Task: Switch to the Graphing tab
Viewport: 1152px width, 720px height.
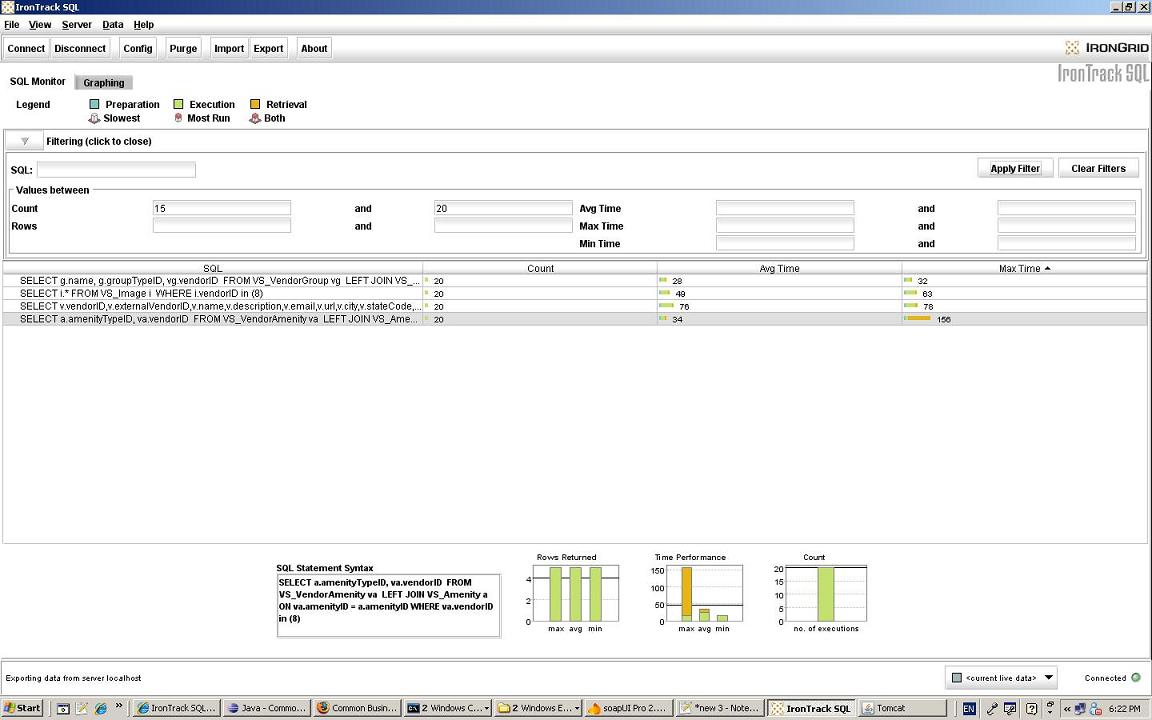Action: (104, 82)
